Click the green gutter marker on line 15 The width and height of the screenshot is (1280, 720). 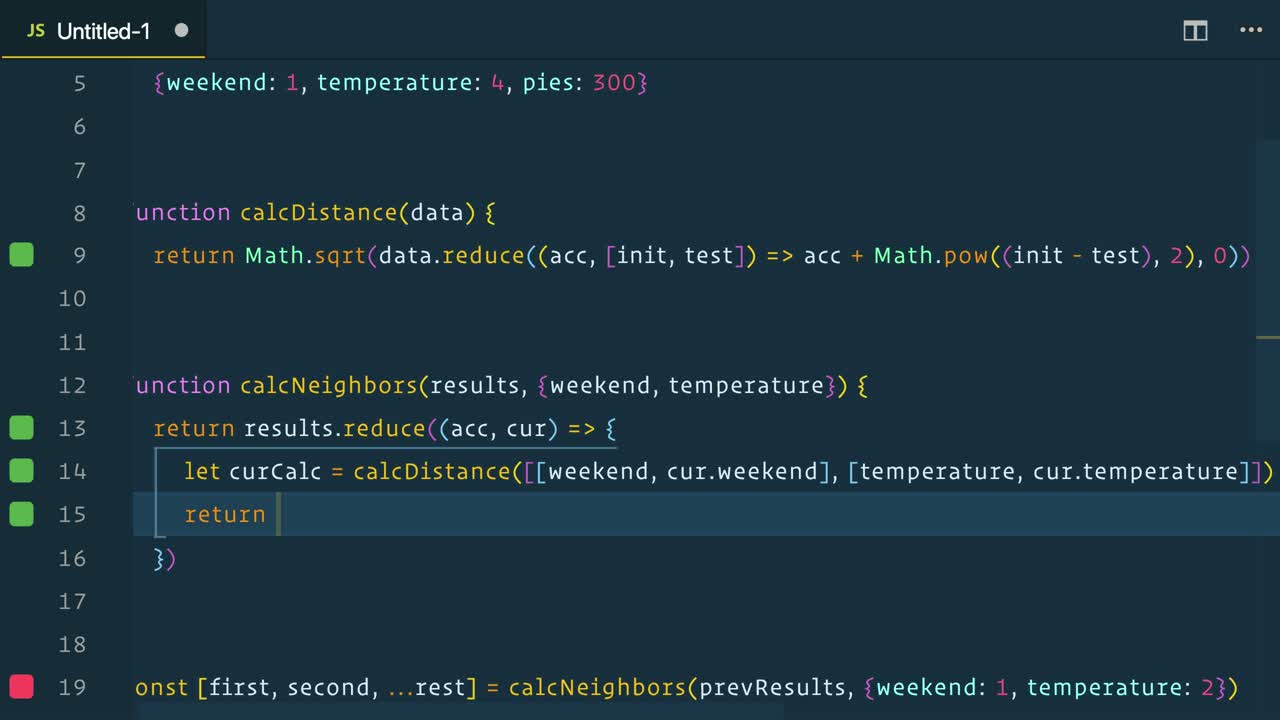pyautogui.click(x=21, y=514)
